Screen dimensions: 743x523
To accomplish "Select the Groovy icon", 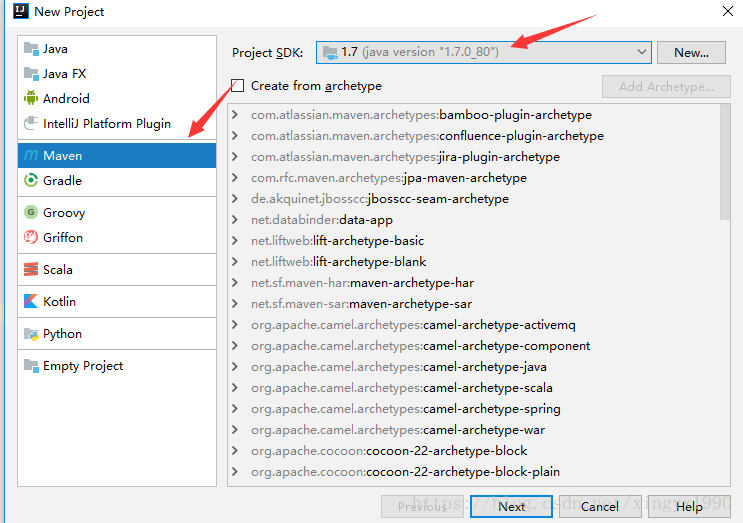I will coord(30,213).
